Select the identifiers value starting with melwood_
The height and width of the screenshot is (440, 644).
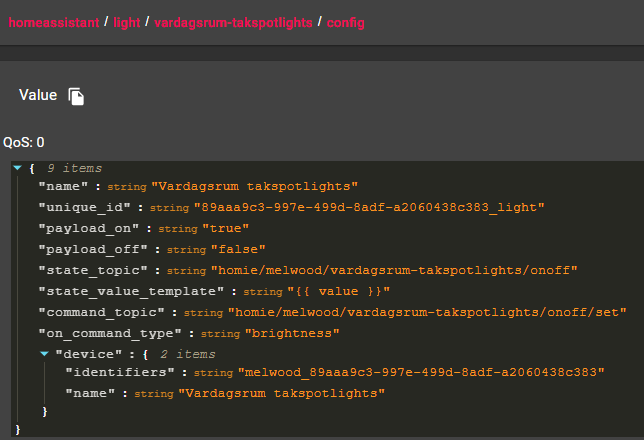[421, 373]
